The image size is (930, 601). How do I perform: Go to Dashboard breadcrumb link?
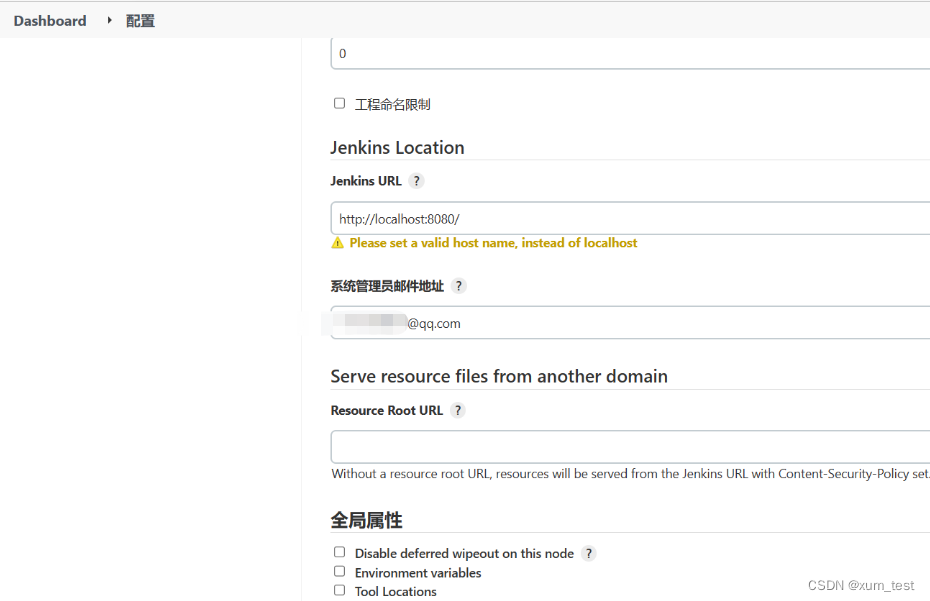point(50,21)
